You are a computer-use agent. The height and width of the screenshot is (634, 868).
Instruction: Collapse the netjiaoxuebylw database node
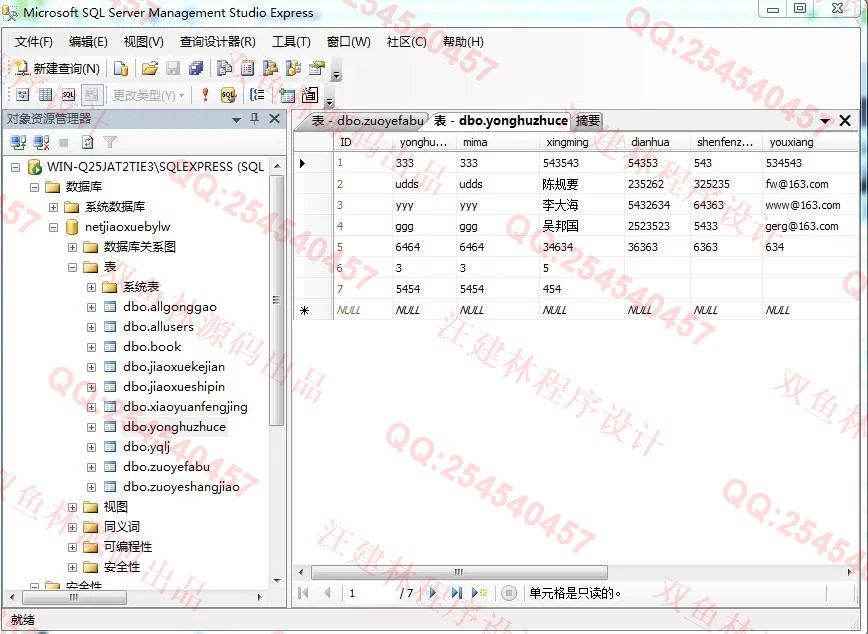point(54,227)
